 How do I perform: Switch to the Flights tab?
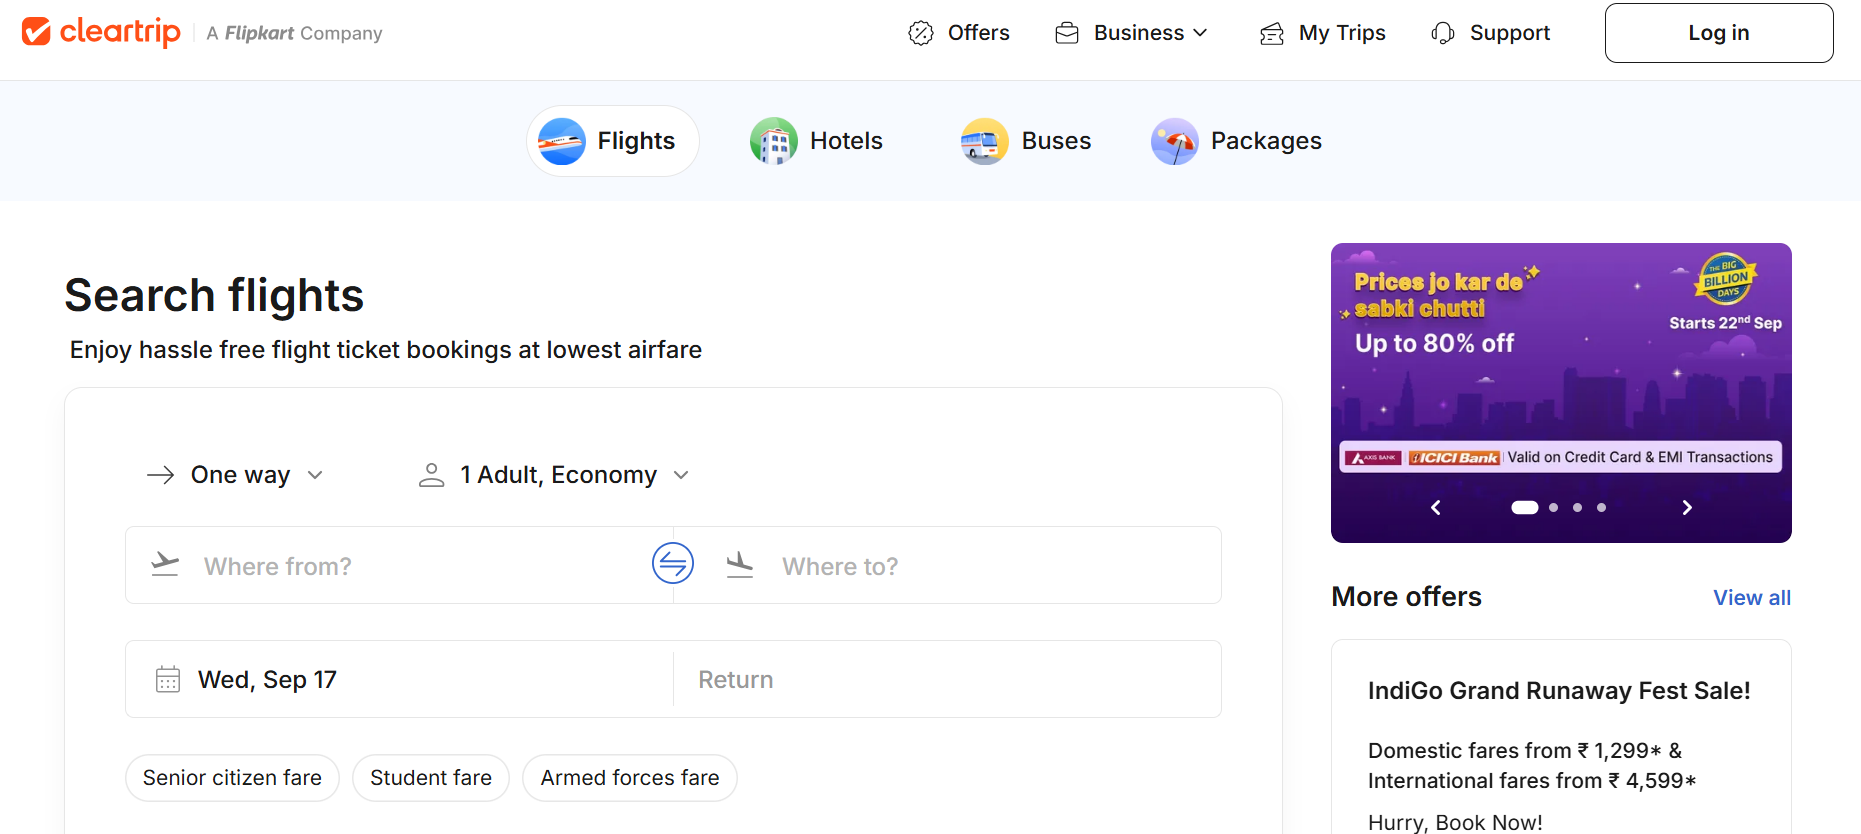(612, 141)
